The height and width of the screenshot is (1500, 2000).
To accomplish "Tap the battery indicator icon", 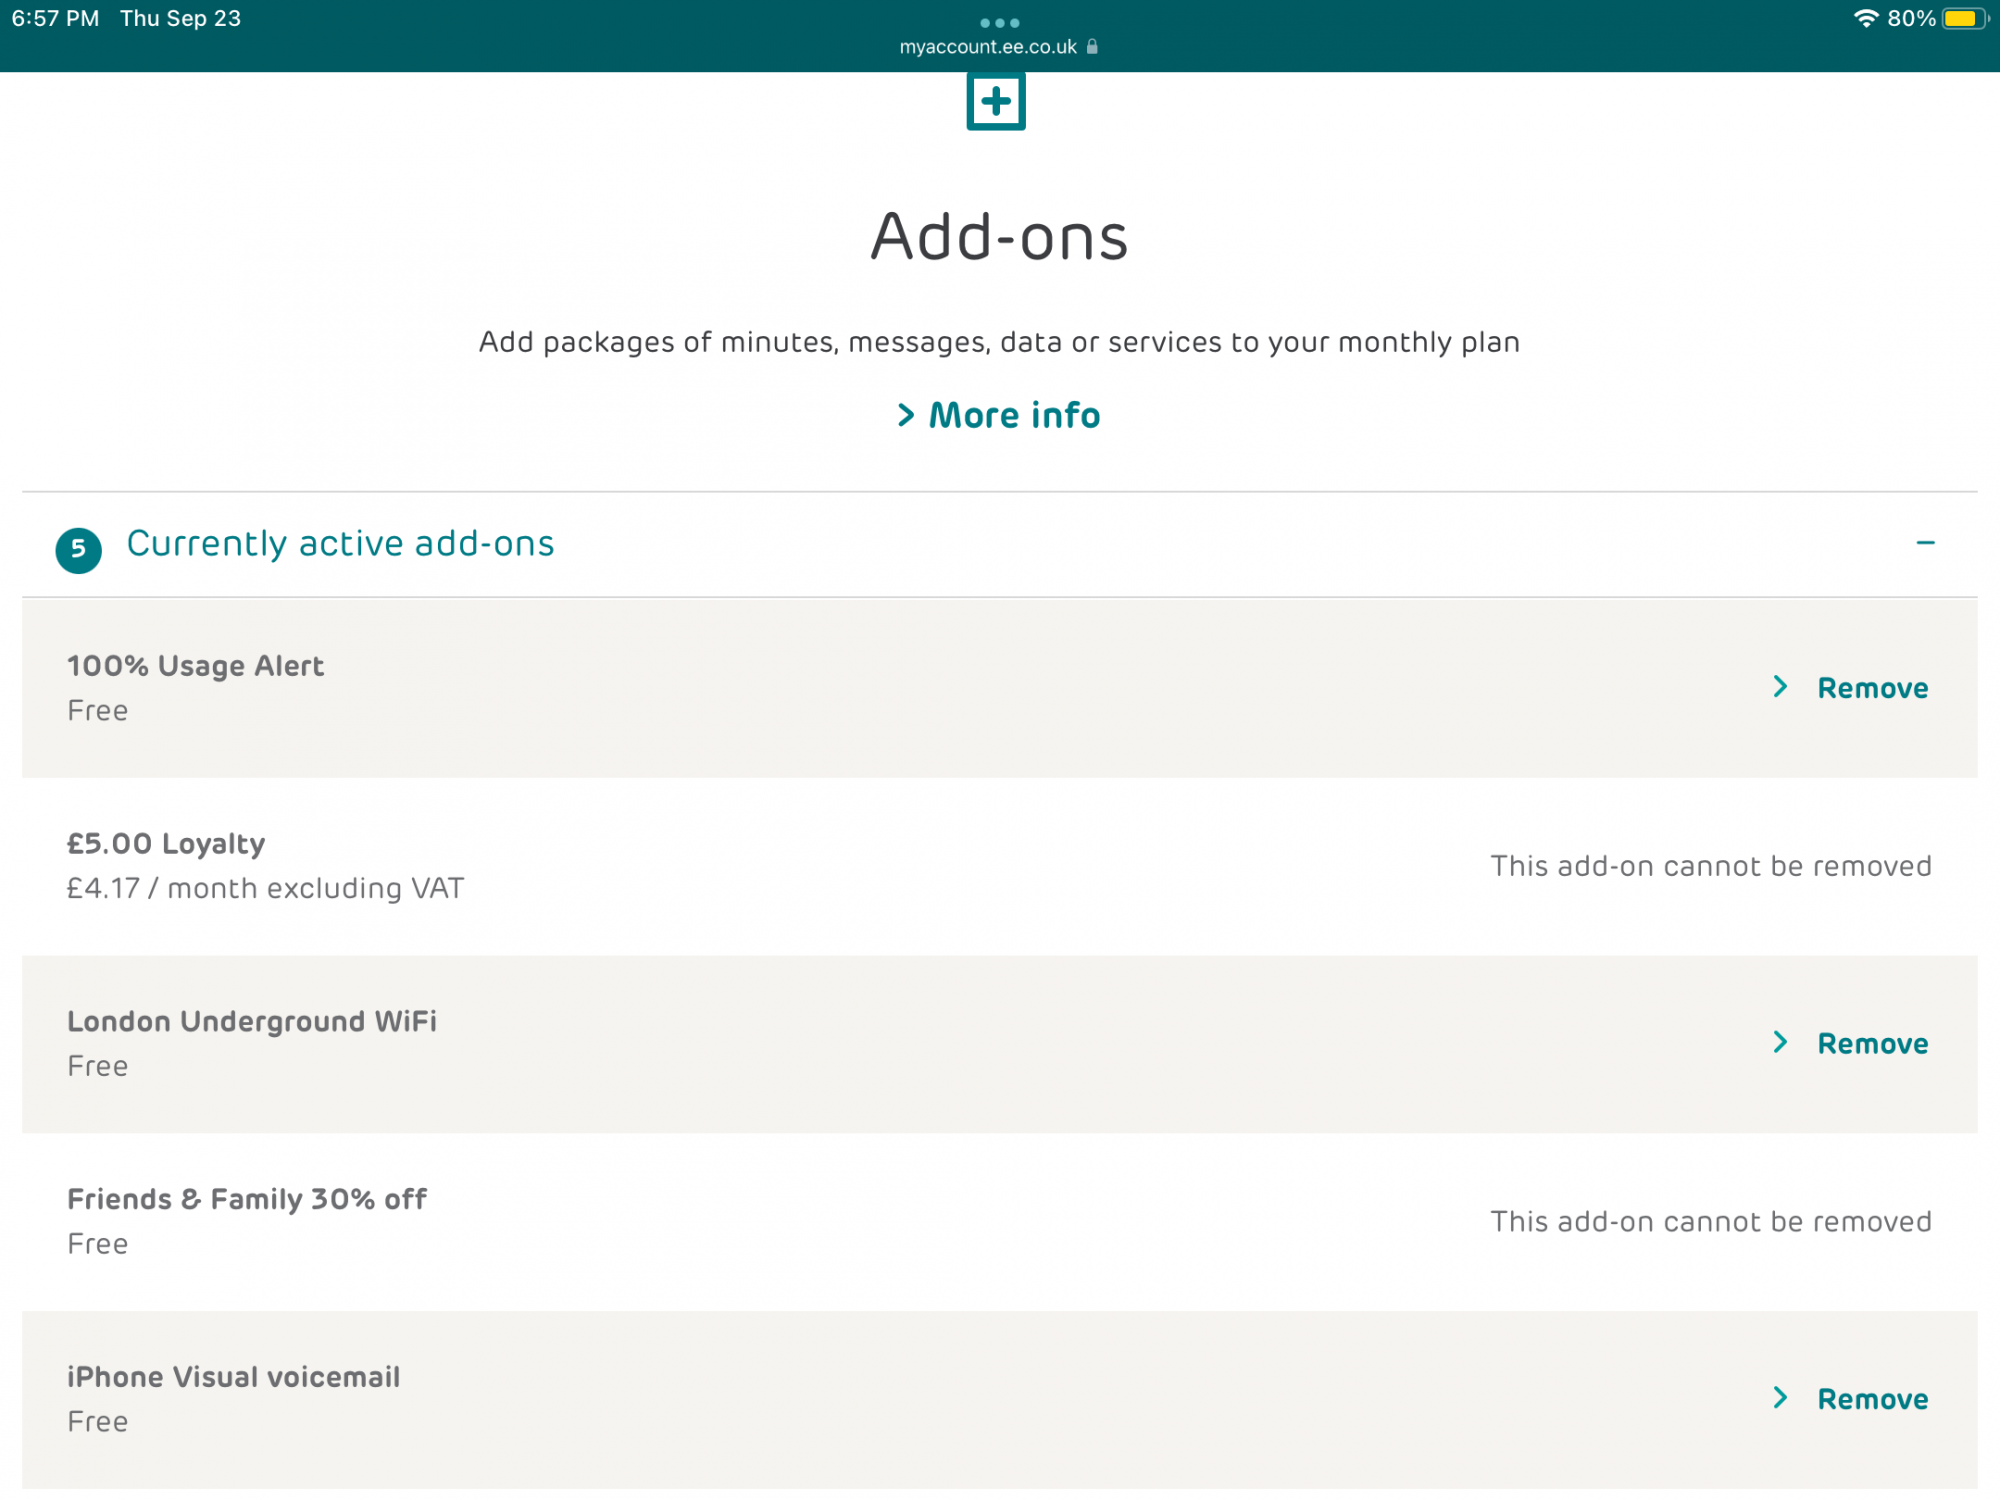I will 1963,19.
